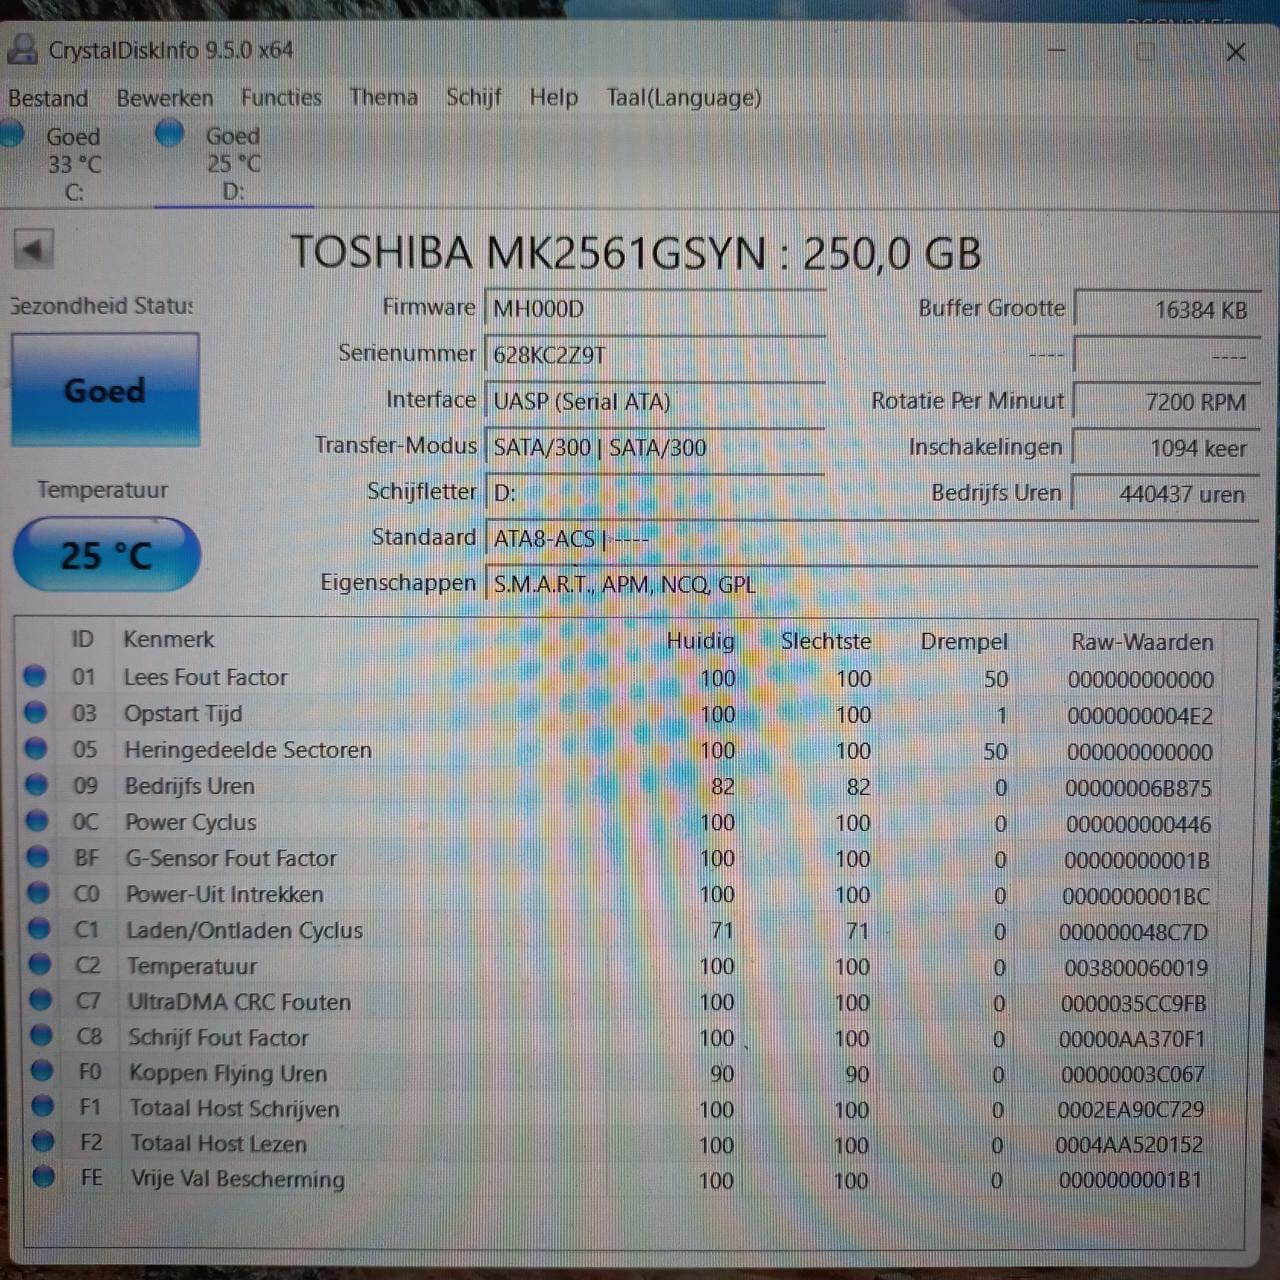Click the Drempel column header
Screen dimensions: 1280x1280
(x=964, y=642)
